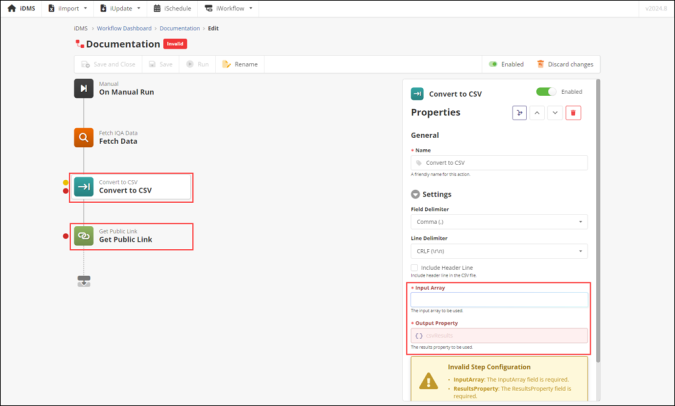
Task: Select the Get Public Link step icon
Action: 84,236
